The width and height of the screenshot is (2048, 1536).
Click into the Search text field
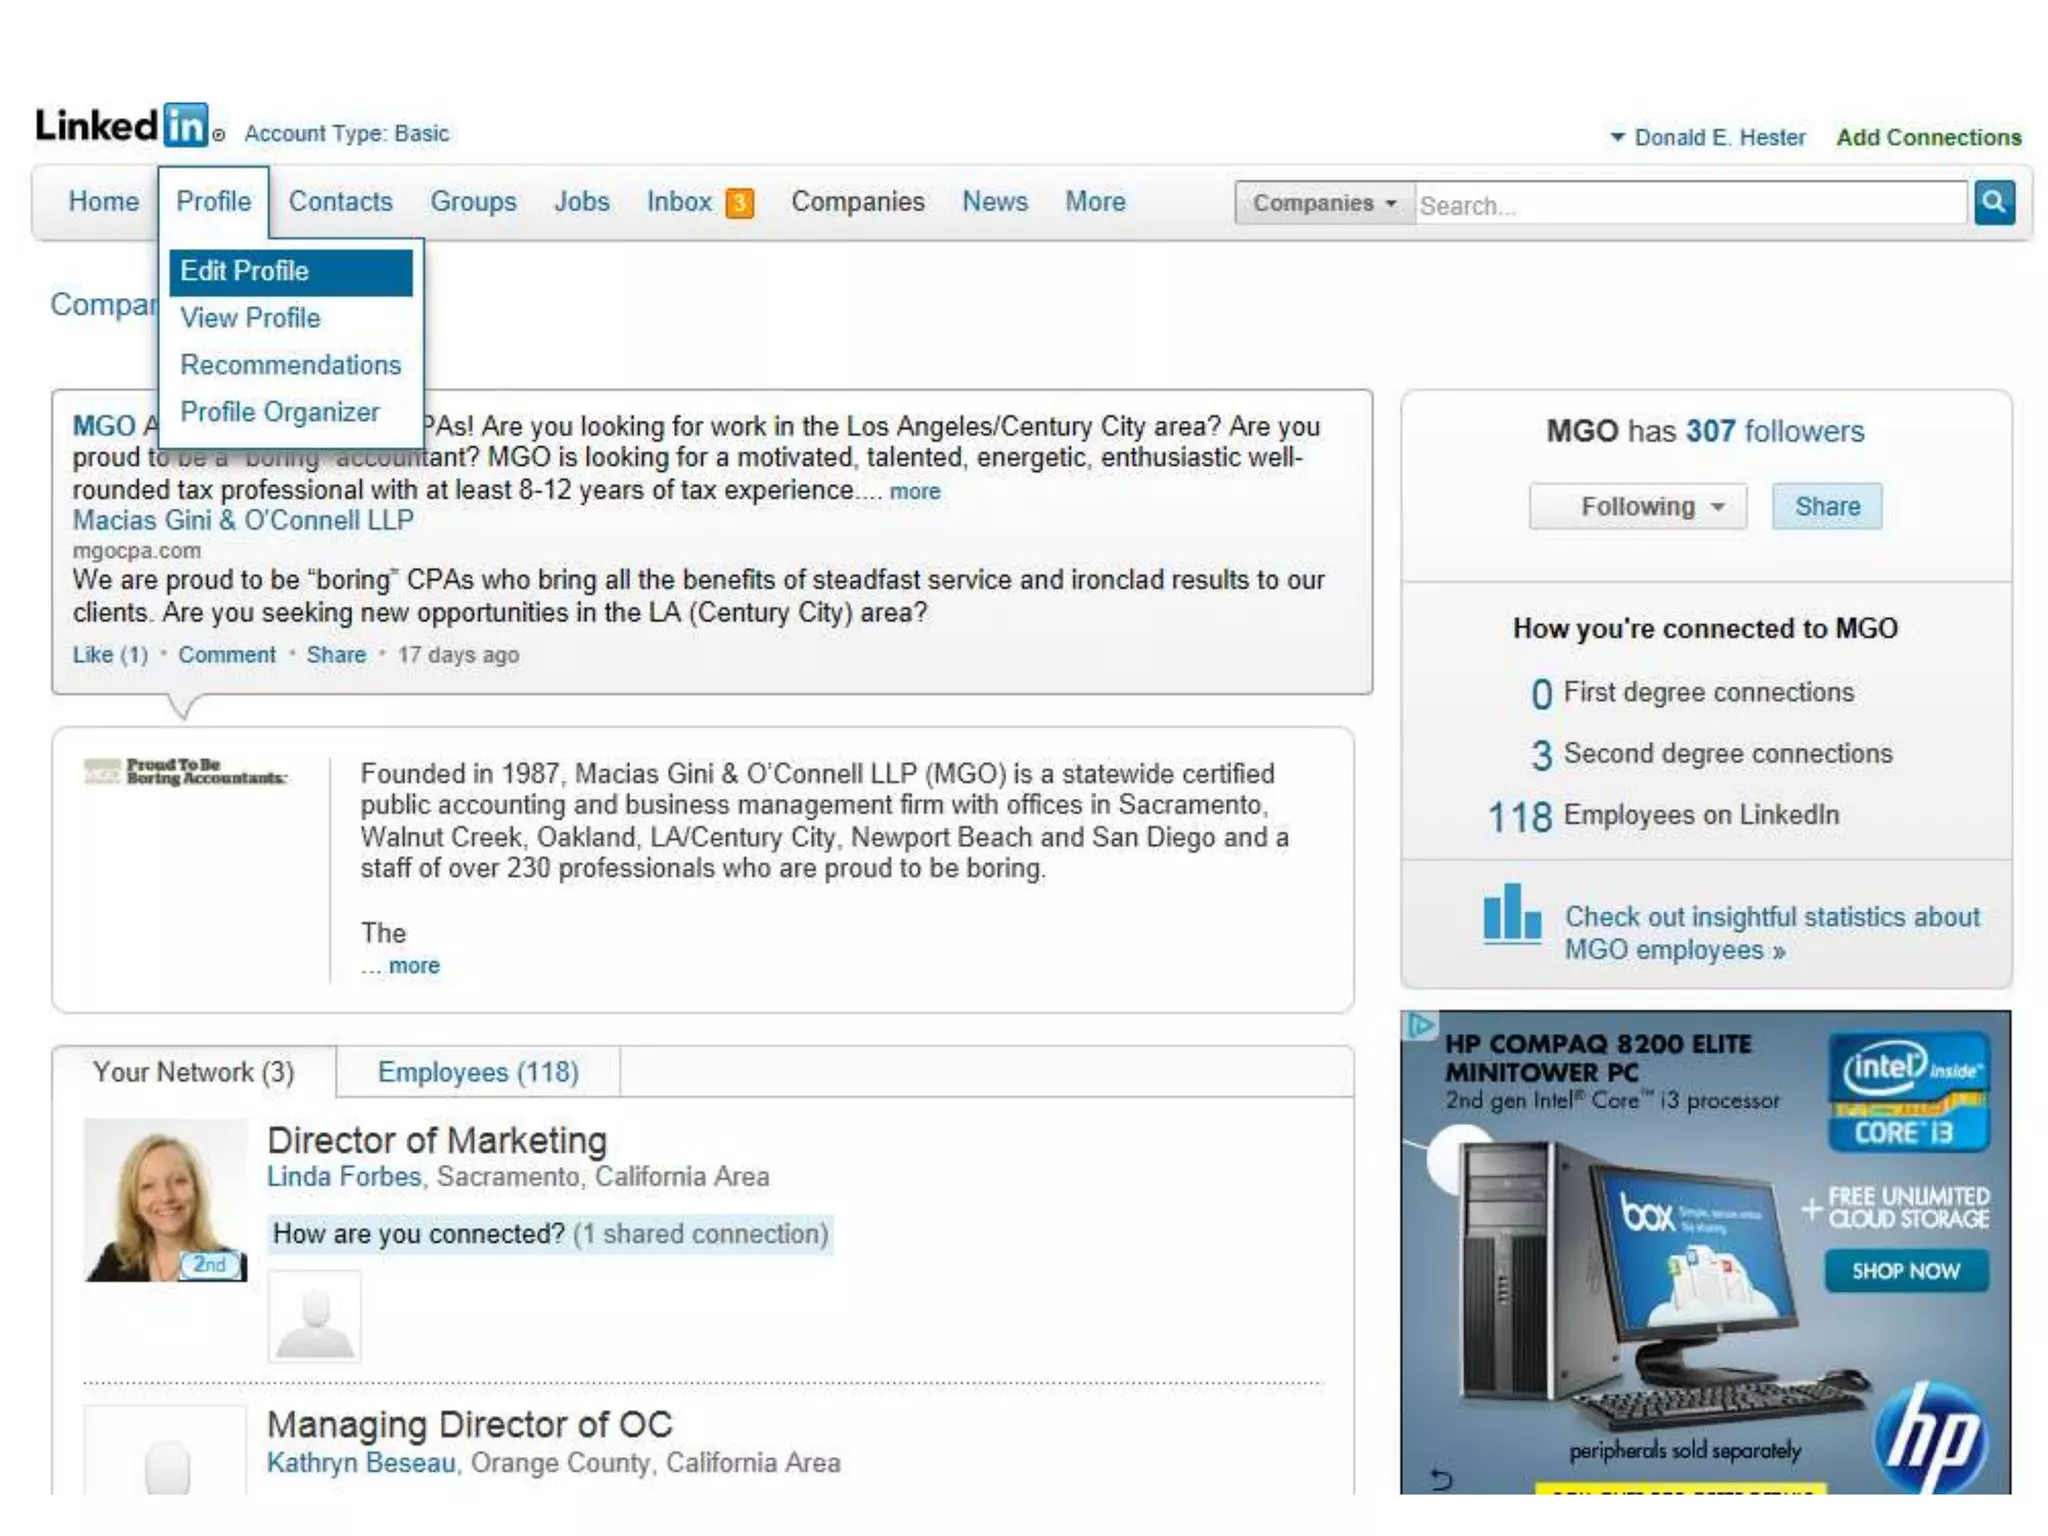click(1690, 205)
